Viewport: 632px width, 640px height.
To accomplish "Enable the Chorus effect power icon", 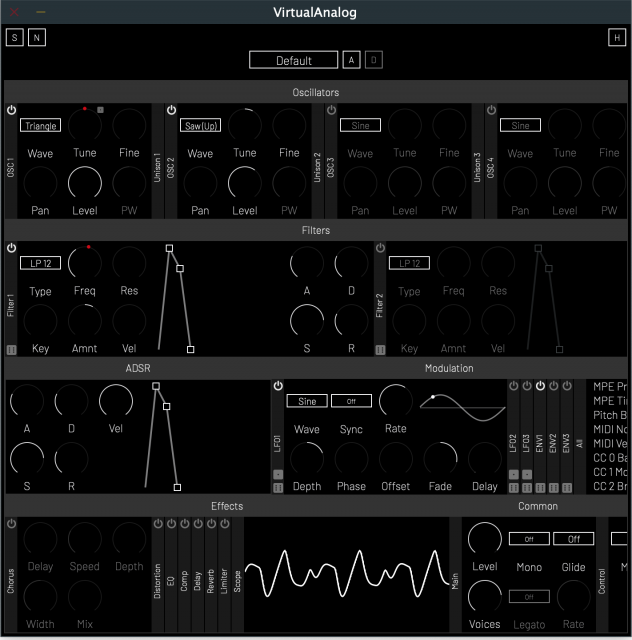I will tap(11, 524).
